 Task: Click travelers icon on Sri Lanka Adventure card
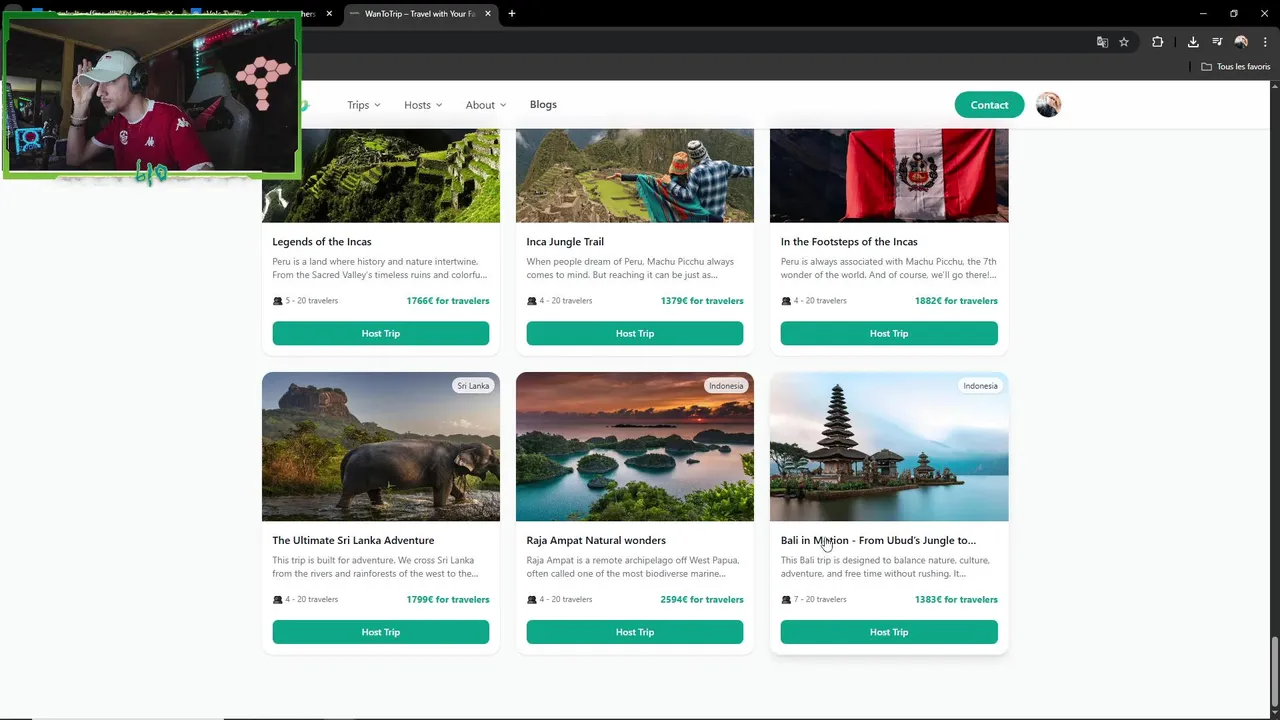(x=278, y=600)
